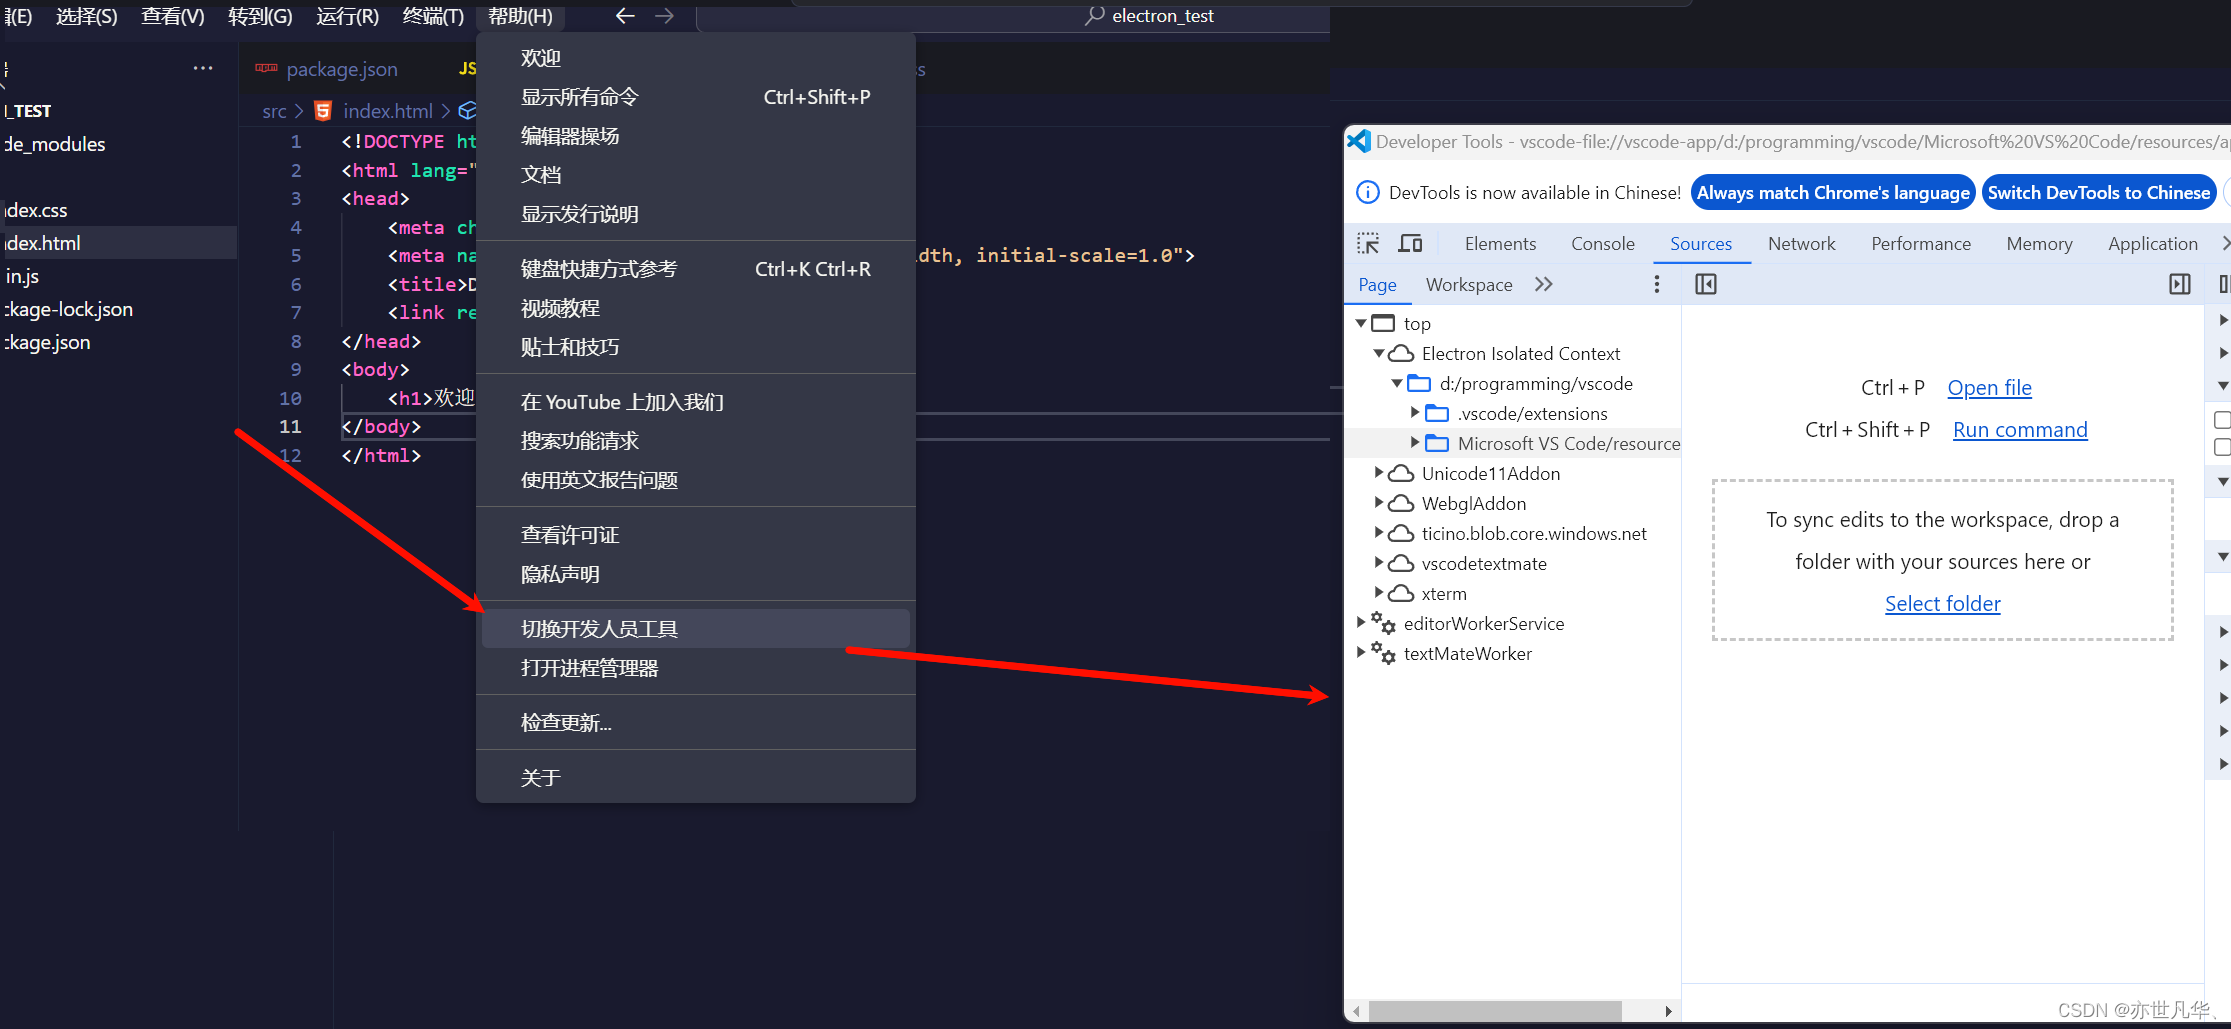Open the Memory tab in DevTools
This screenshot has height=1029, width=2231.
click(x=2039, y=243)
